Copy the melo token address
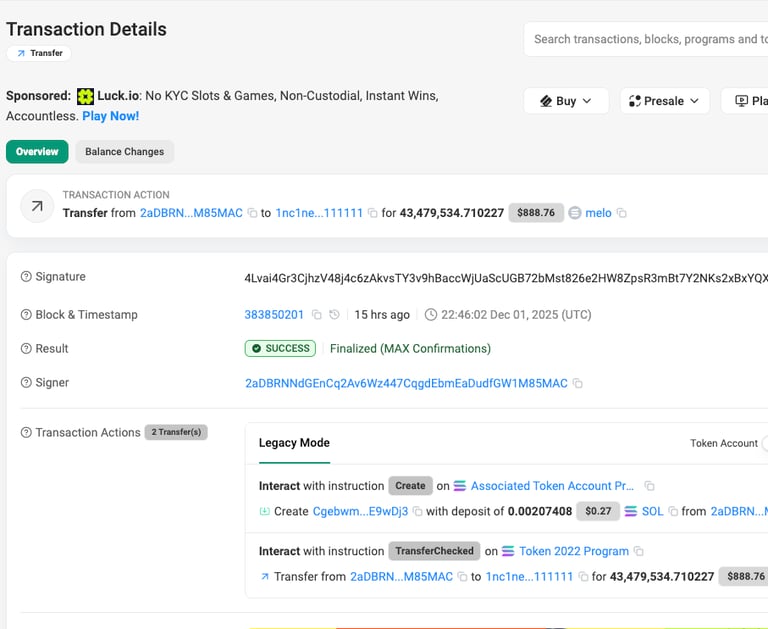The image size is (768, 629). click(x=621, y=213)
